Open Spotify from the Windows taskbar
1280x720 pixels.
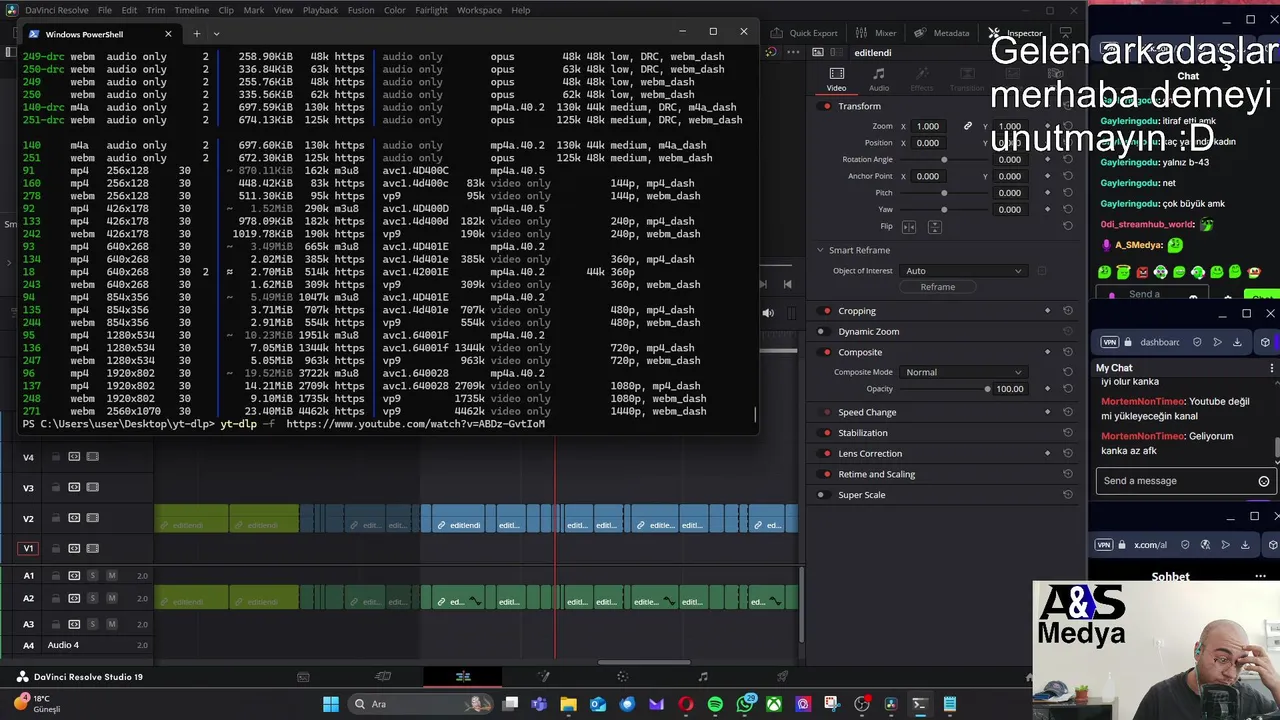[x=715, y=704]
